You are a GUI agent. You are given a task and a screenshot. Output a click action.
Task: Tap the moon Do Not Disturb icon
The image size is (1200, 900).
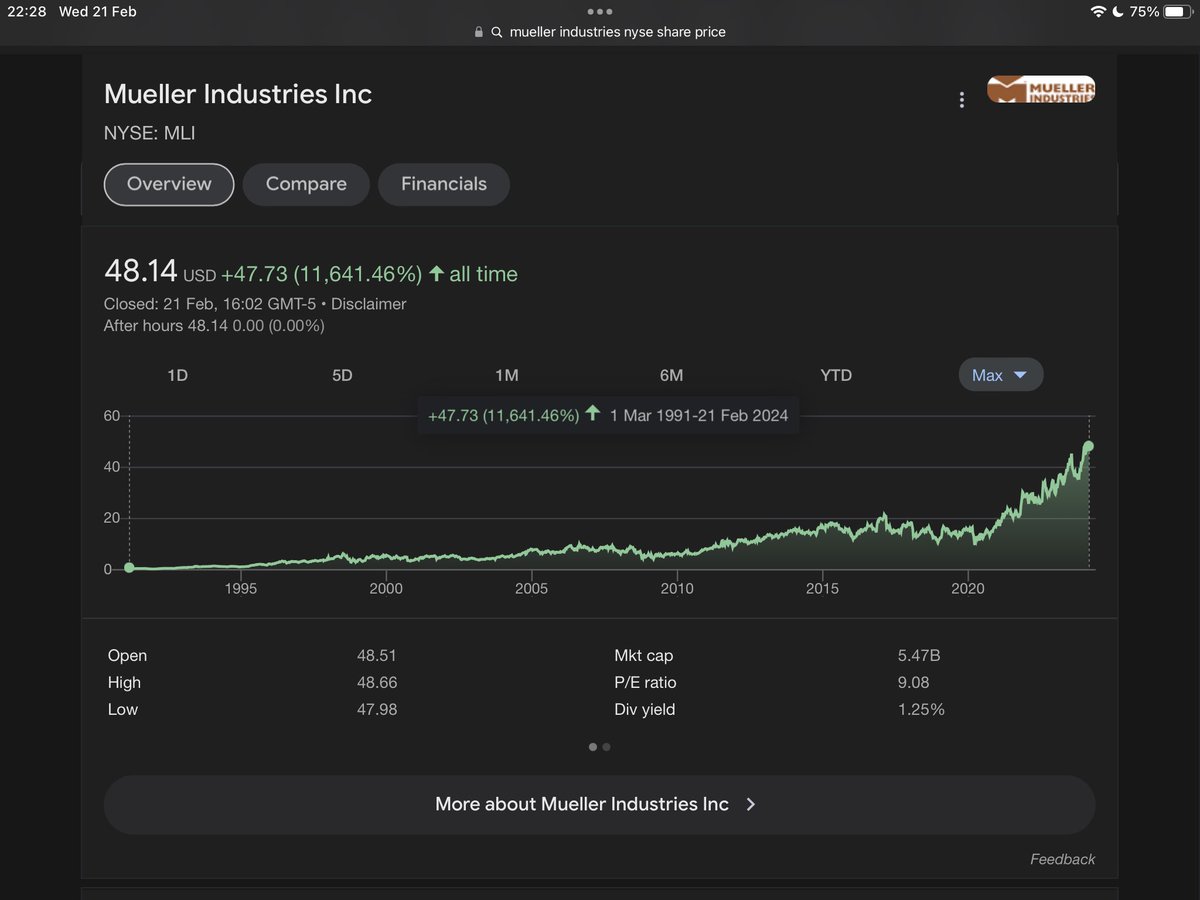[1117, 12]
